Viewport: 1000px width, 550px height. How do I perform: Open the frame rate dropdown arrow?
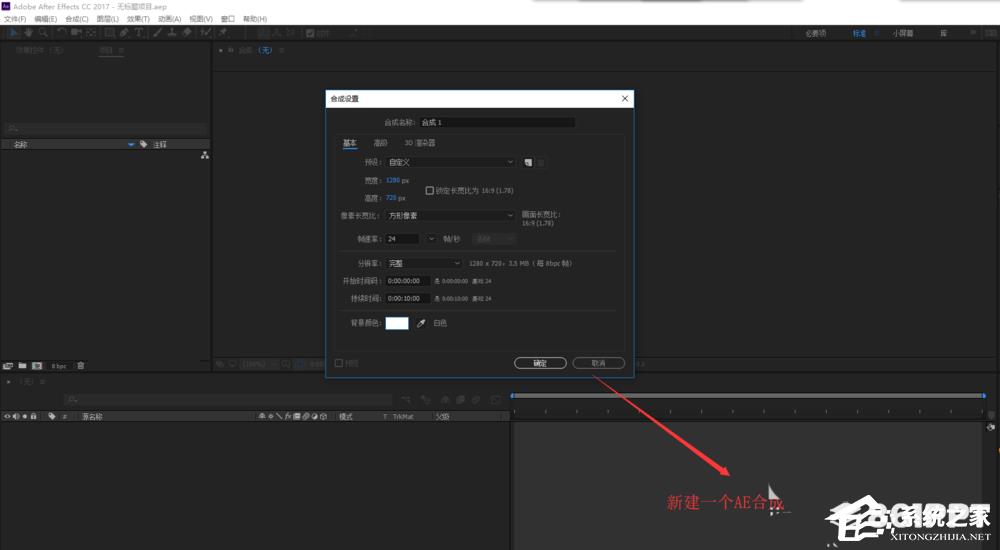pyautogui.click(x=431, y=239)
